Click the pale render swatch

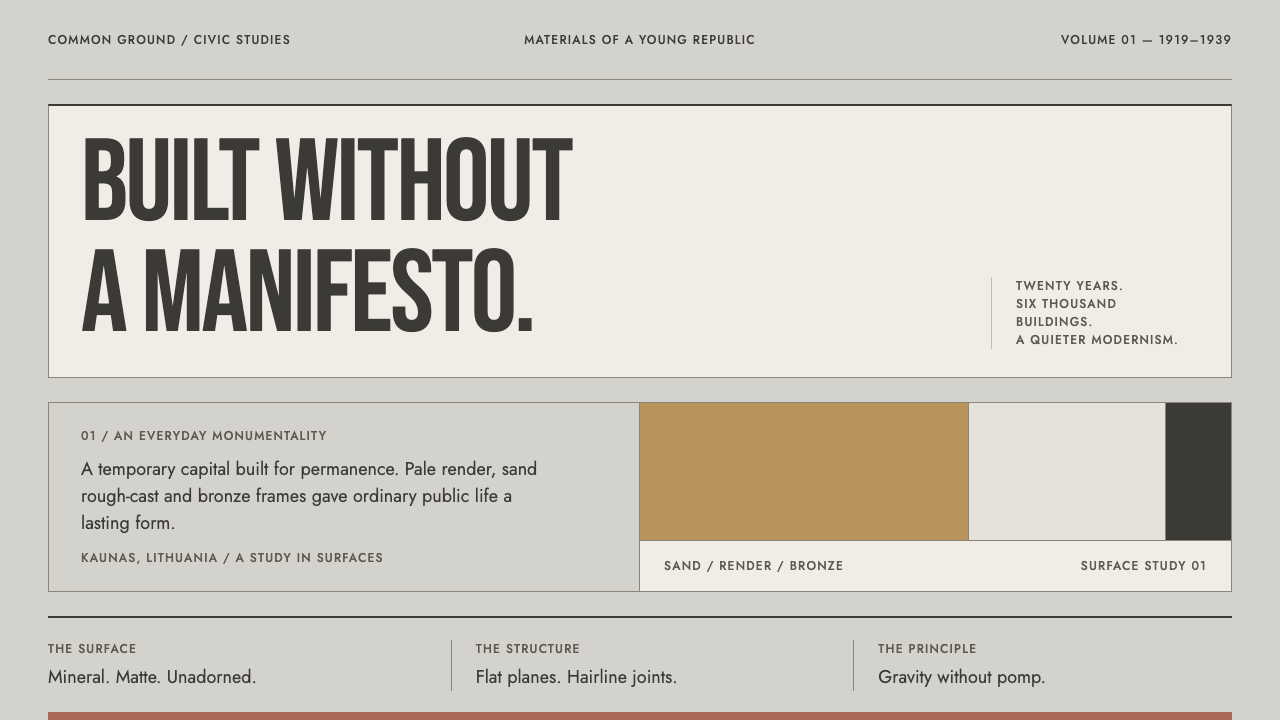tap(1067, 472)
